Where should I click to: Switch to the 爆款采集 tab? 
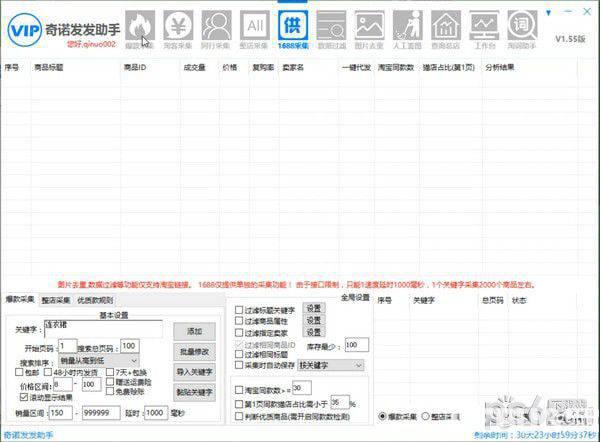(x=20, y=300)
